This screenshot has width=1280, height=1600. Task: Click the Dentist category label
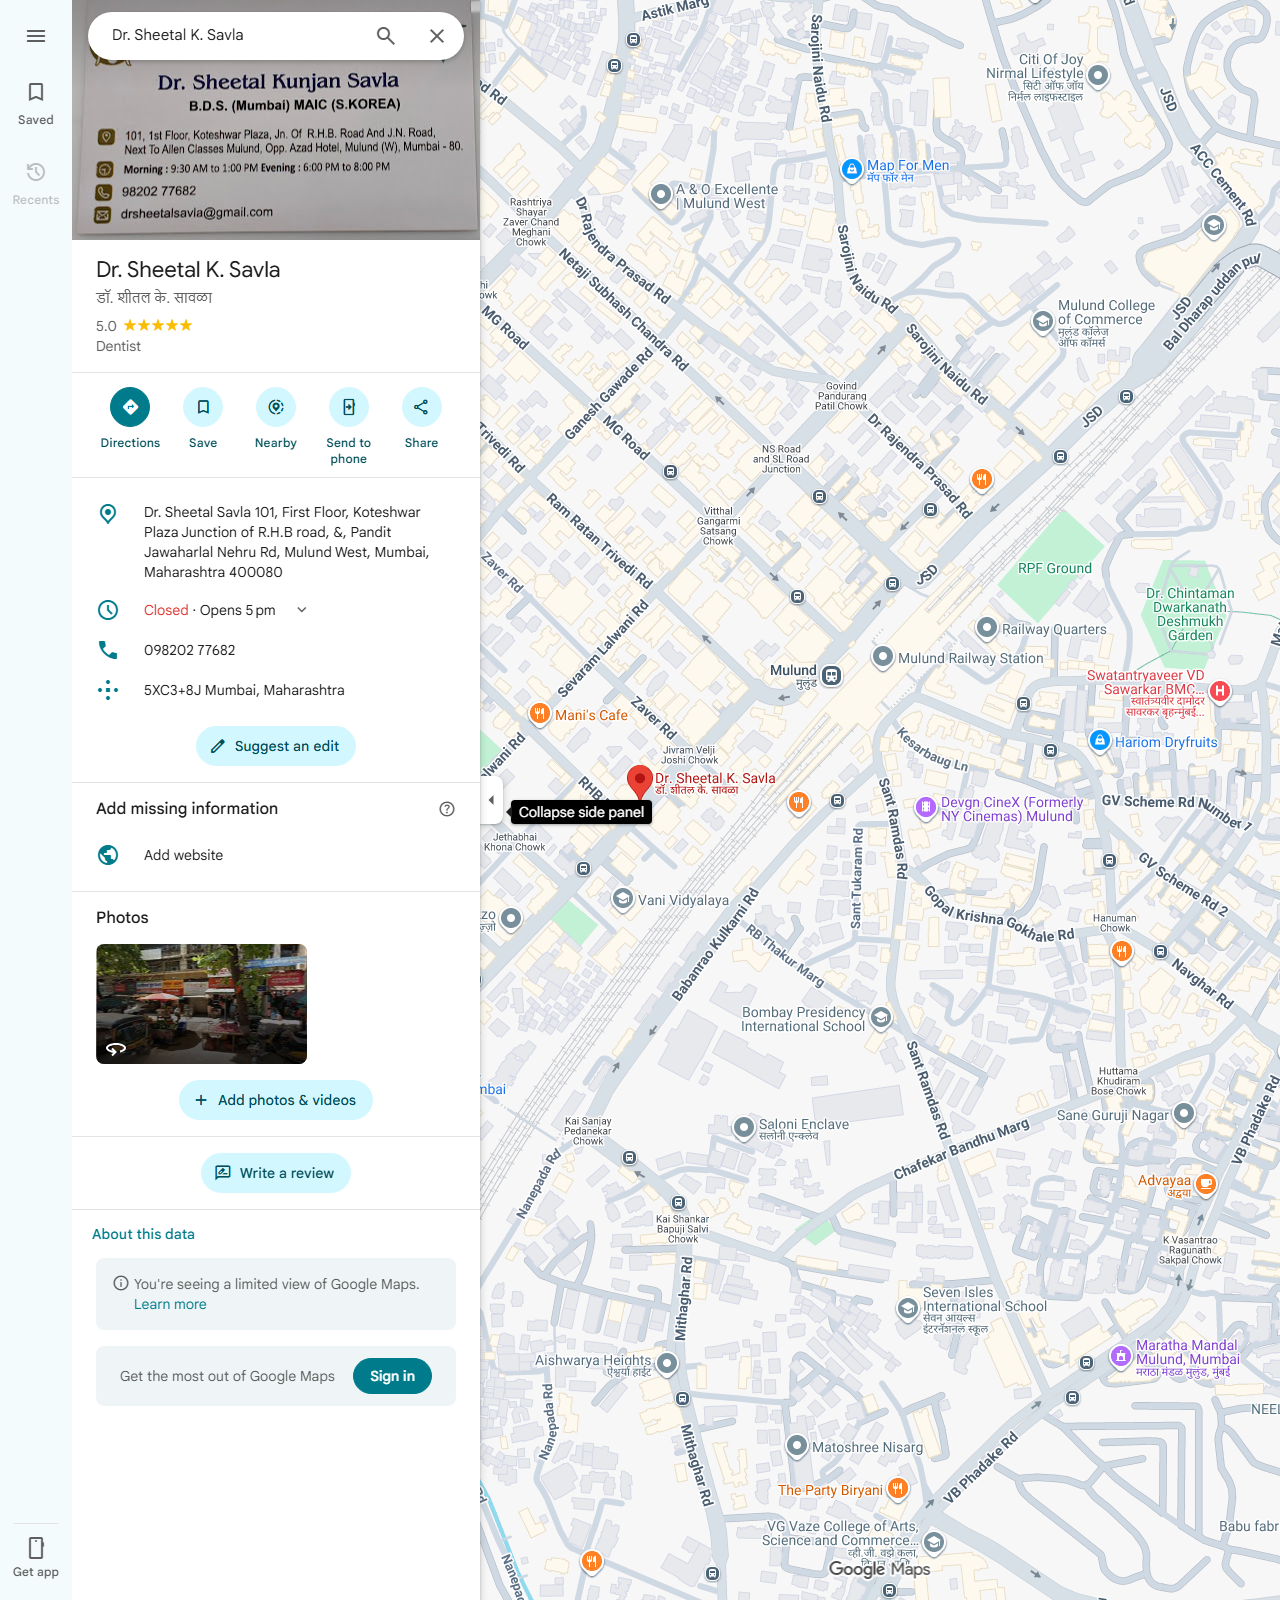118,346
